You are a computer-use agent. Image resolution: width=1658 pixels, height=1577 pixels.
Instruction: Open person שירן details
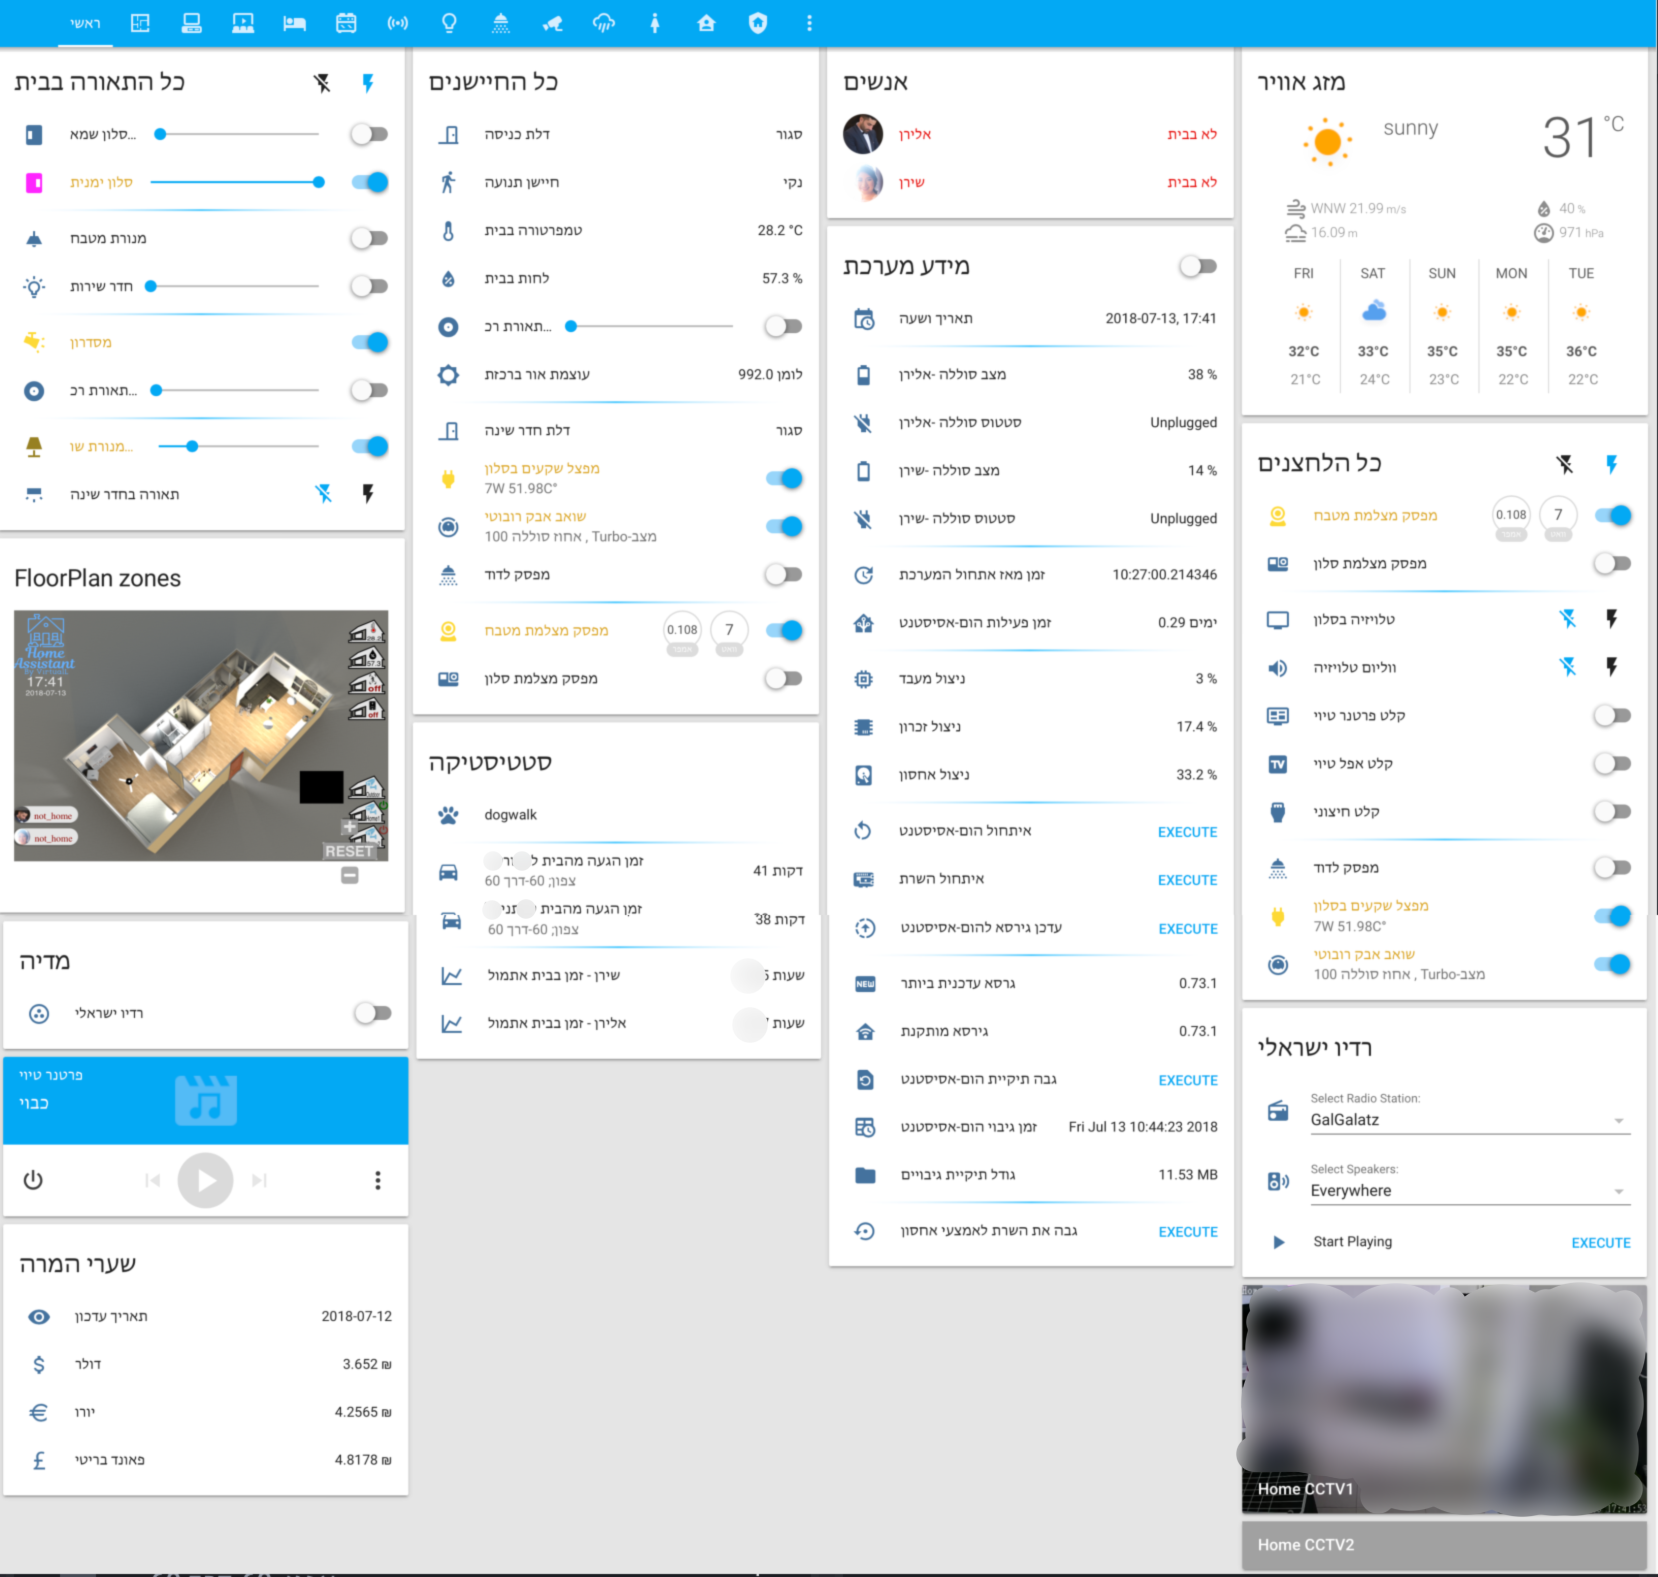(x=1030, y=182)
